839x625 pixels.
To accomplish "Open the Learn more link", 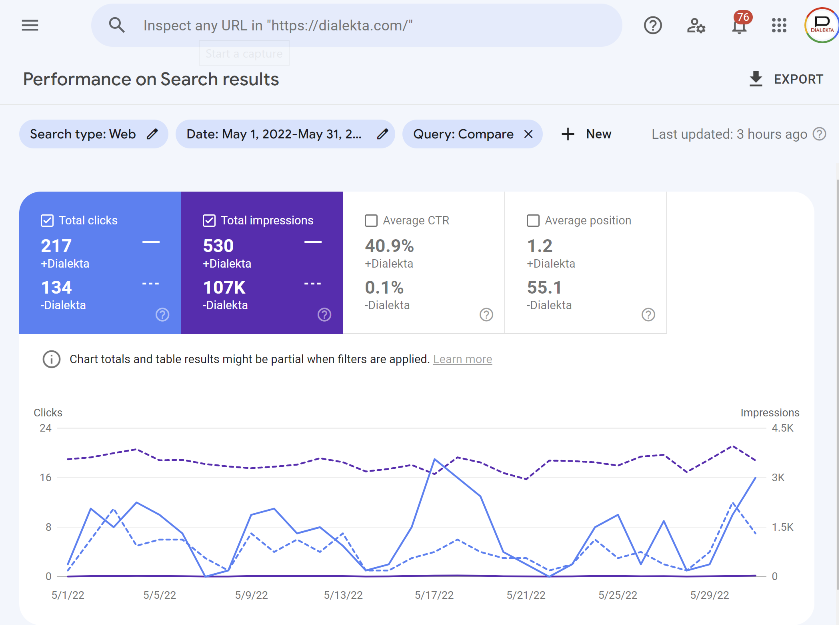I will (462, 359).
